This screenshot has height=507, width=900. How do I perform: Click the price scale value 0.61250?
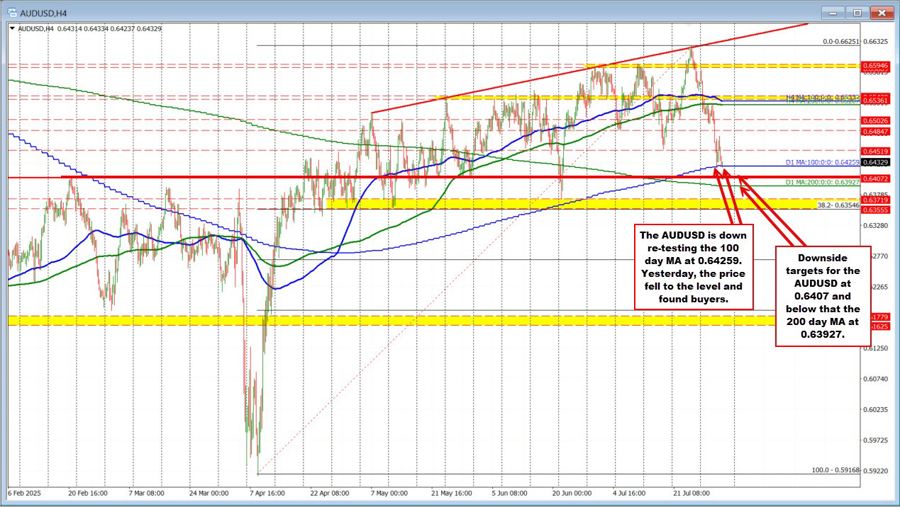click(878, 349)
